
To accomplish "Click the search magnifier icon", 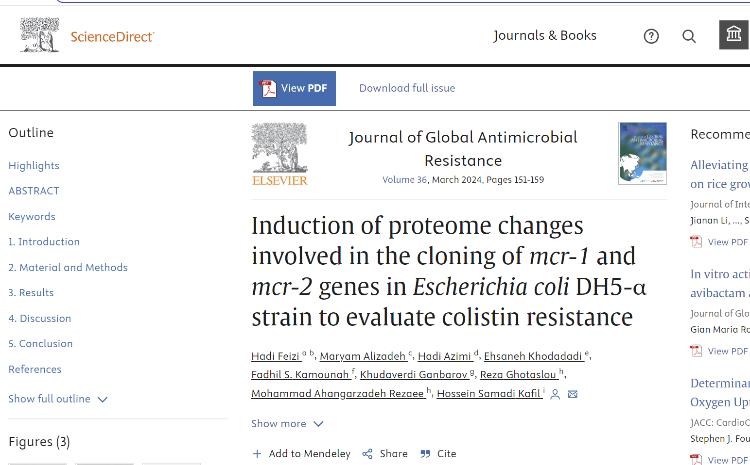I will (689, 36).
